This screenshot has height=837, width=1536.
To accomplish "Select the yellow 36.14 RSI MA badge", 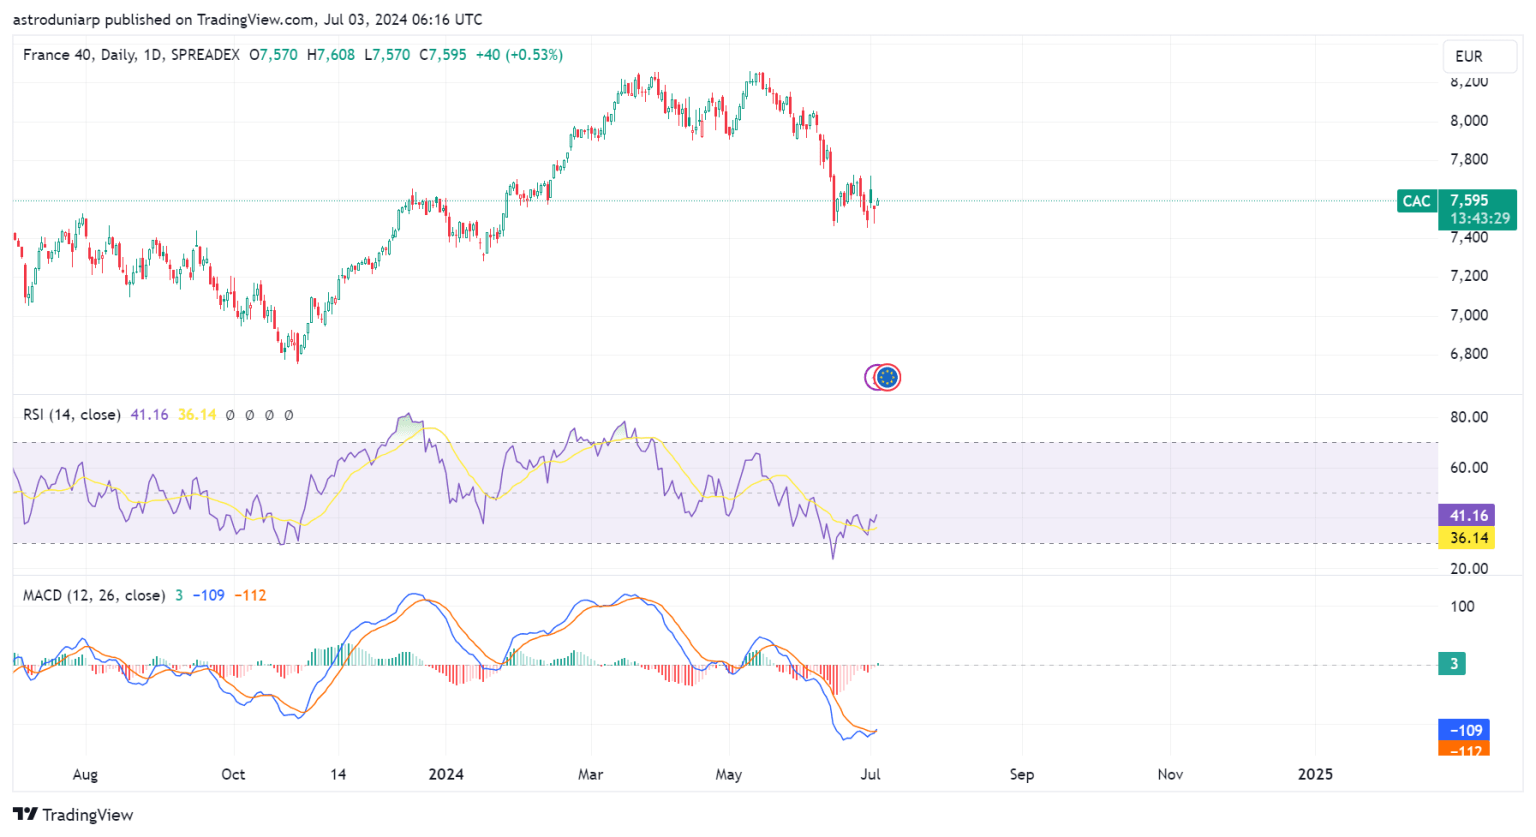I will (x=1467, y=539).
